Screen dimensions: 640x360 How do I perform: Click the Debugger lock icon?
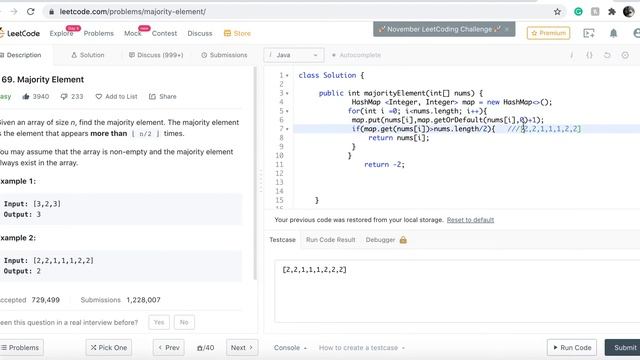point(403,240)
